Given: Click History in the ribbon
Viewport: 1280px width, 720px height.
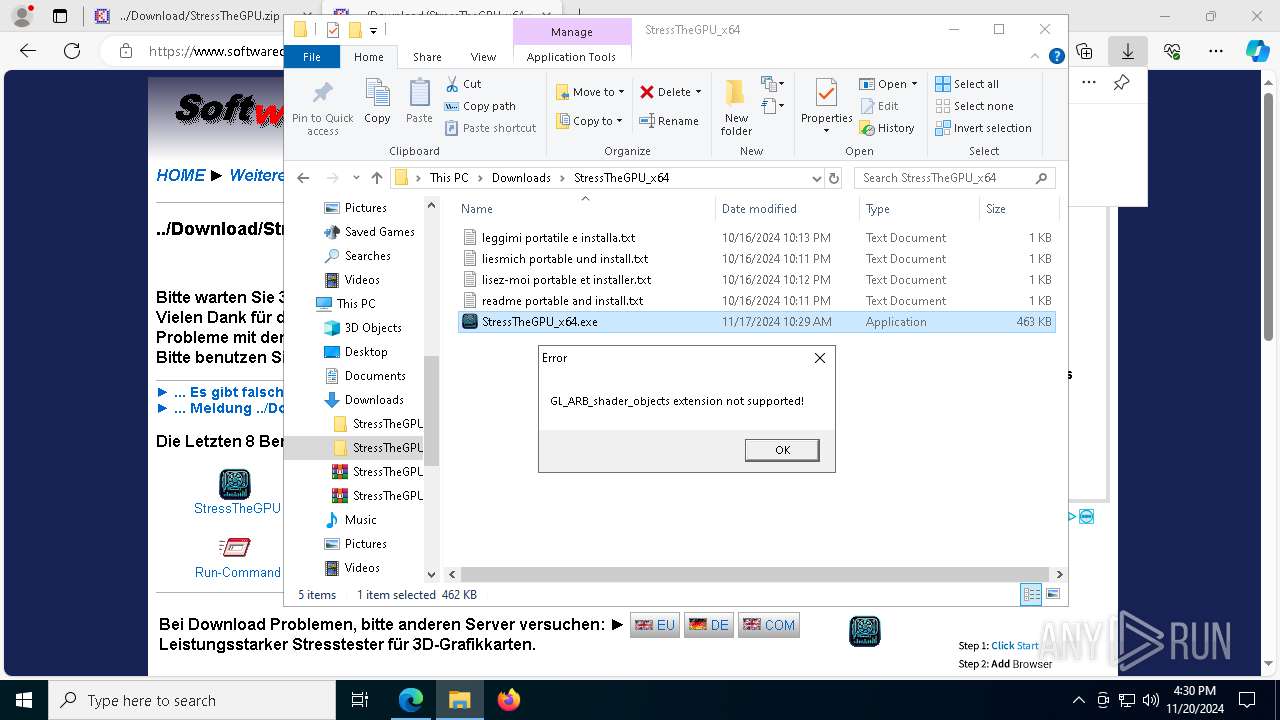Looking at the screenshot, I should click(887, 128).
